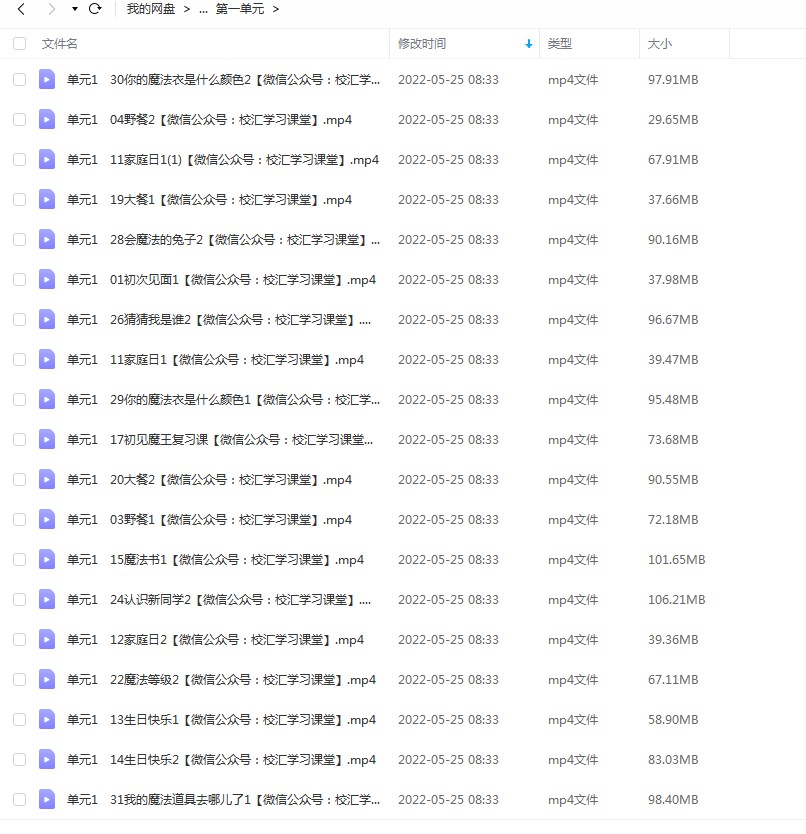806x834 pixels.
Task: Click the 106.21MB size cell
Action: (676, 600)
